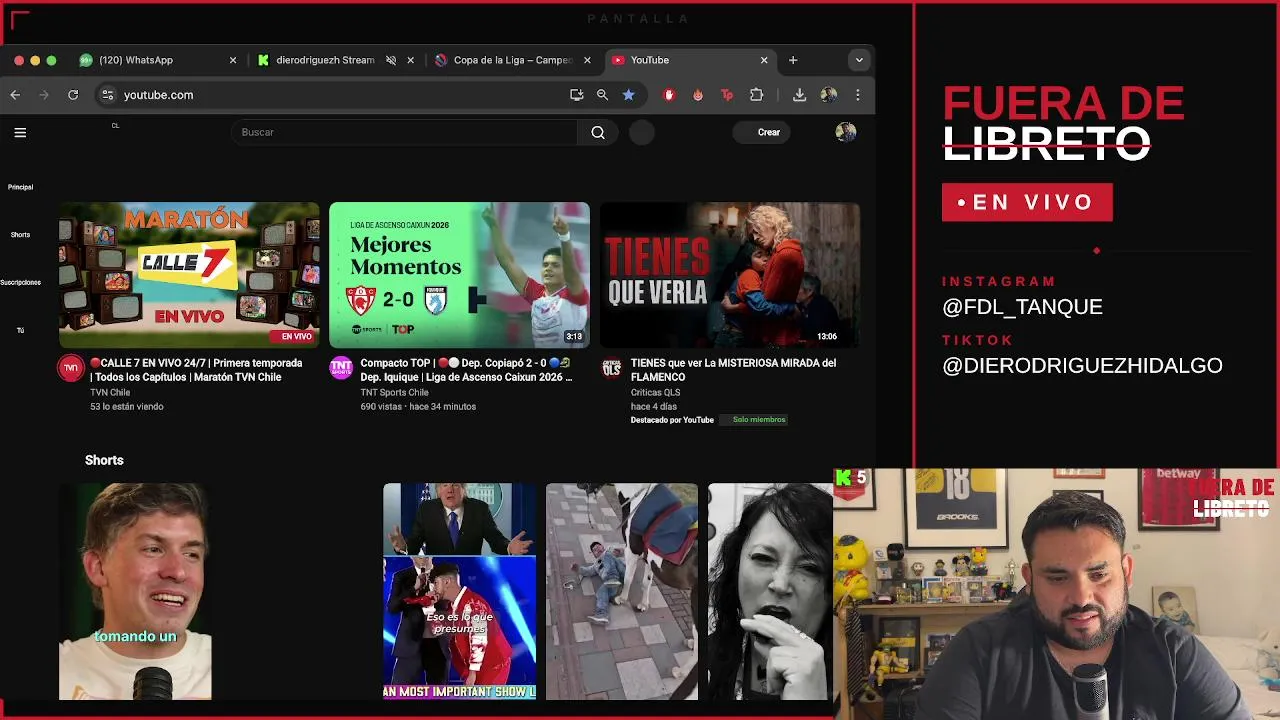This screenshot has height=720, width=1280.
Task: Open the Tienes Que Verla video thumbnail
Action: tap(730, 275)
